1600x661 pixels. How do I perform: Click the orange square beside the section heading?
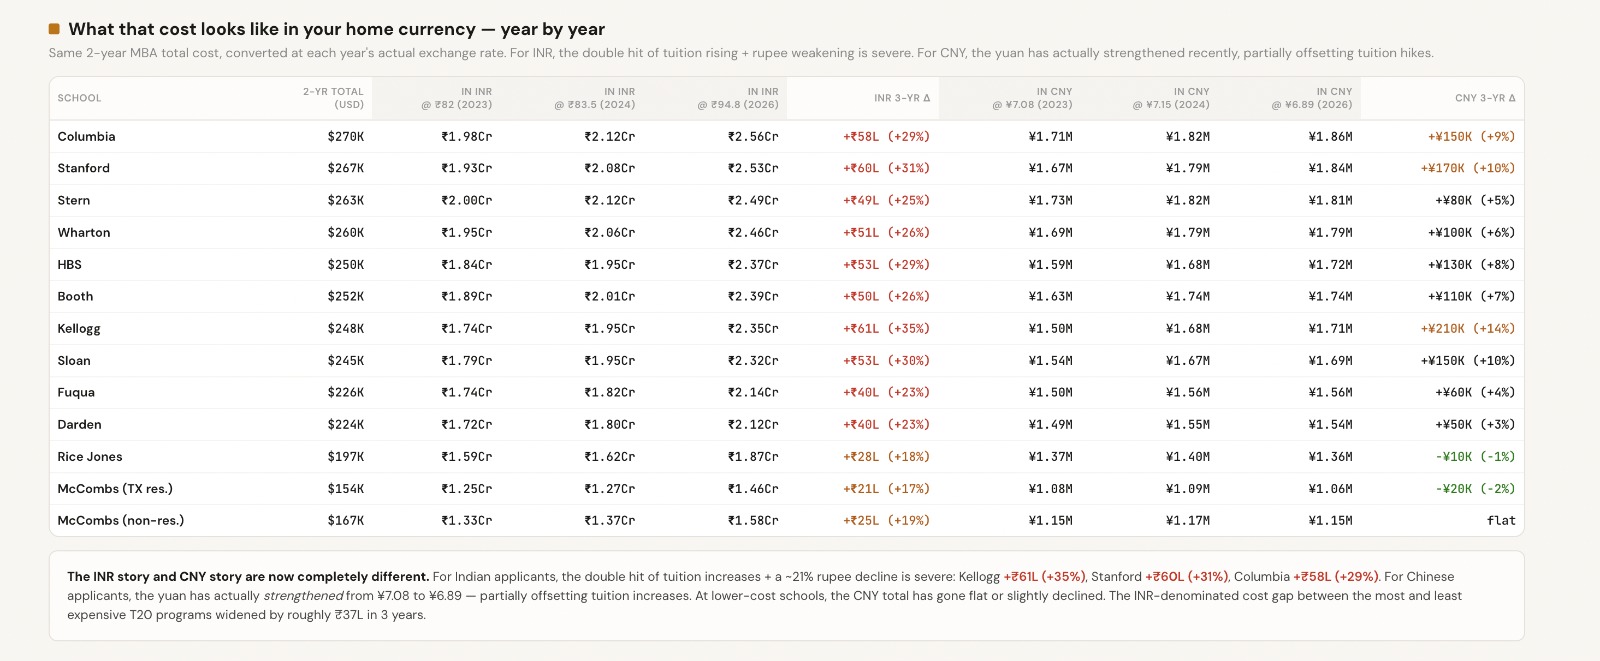(x=54, y=29)
